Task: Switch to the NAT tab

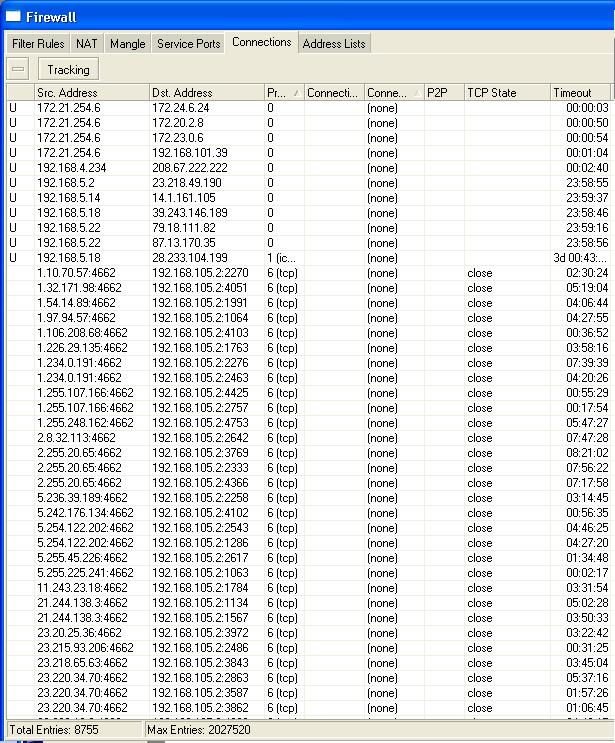Action: (x=87, y=44)
